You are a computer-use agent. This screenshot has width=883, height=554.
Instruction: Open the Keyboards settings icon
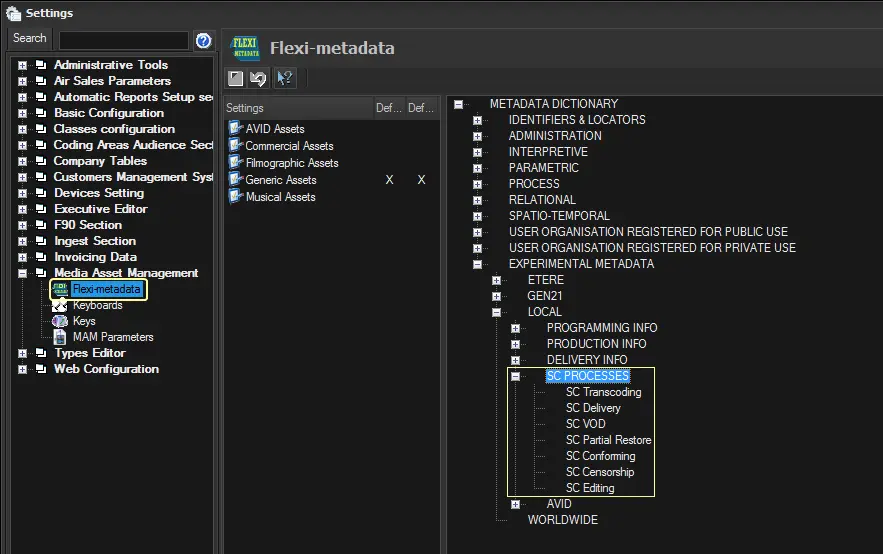[60, 305]
